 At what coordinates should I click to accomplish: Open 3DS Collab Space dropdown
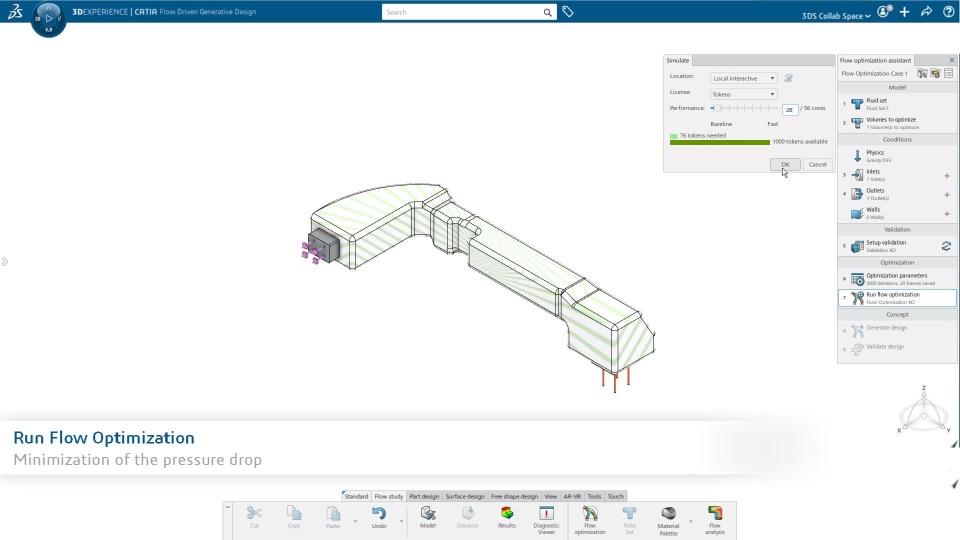[836, 16]
